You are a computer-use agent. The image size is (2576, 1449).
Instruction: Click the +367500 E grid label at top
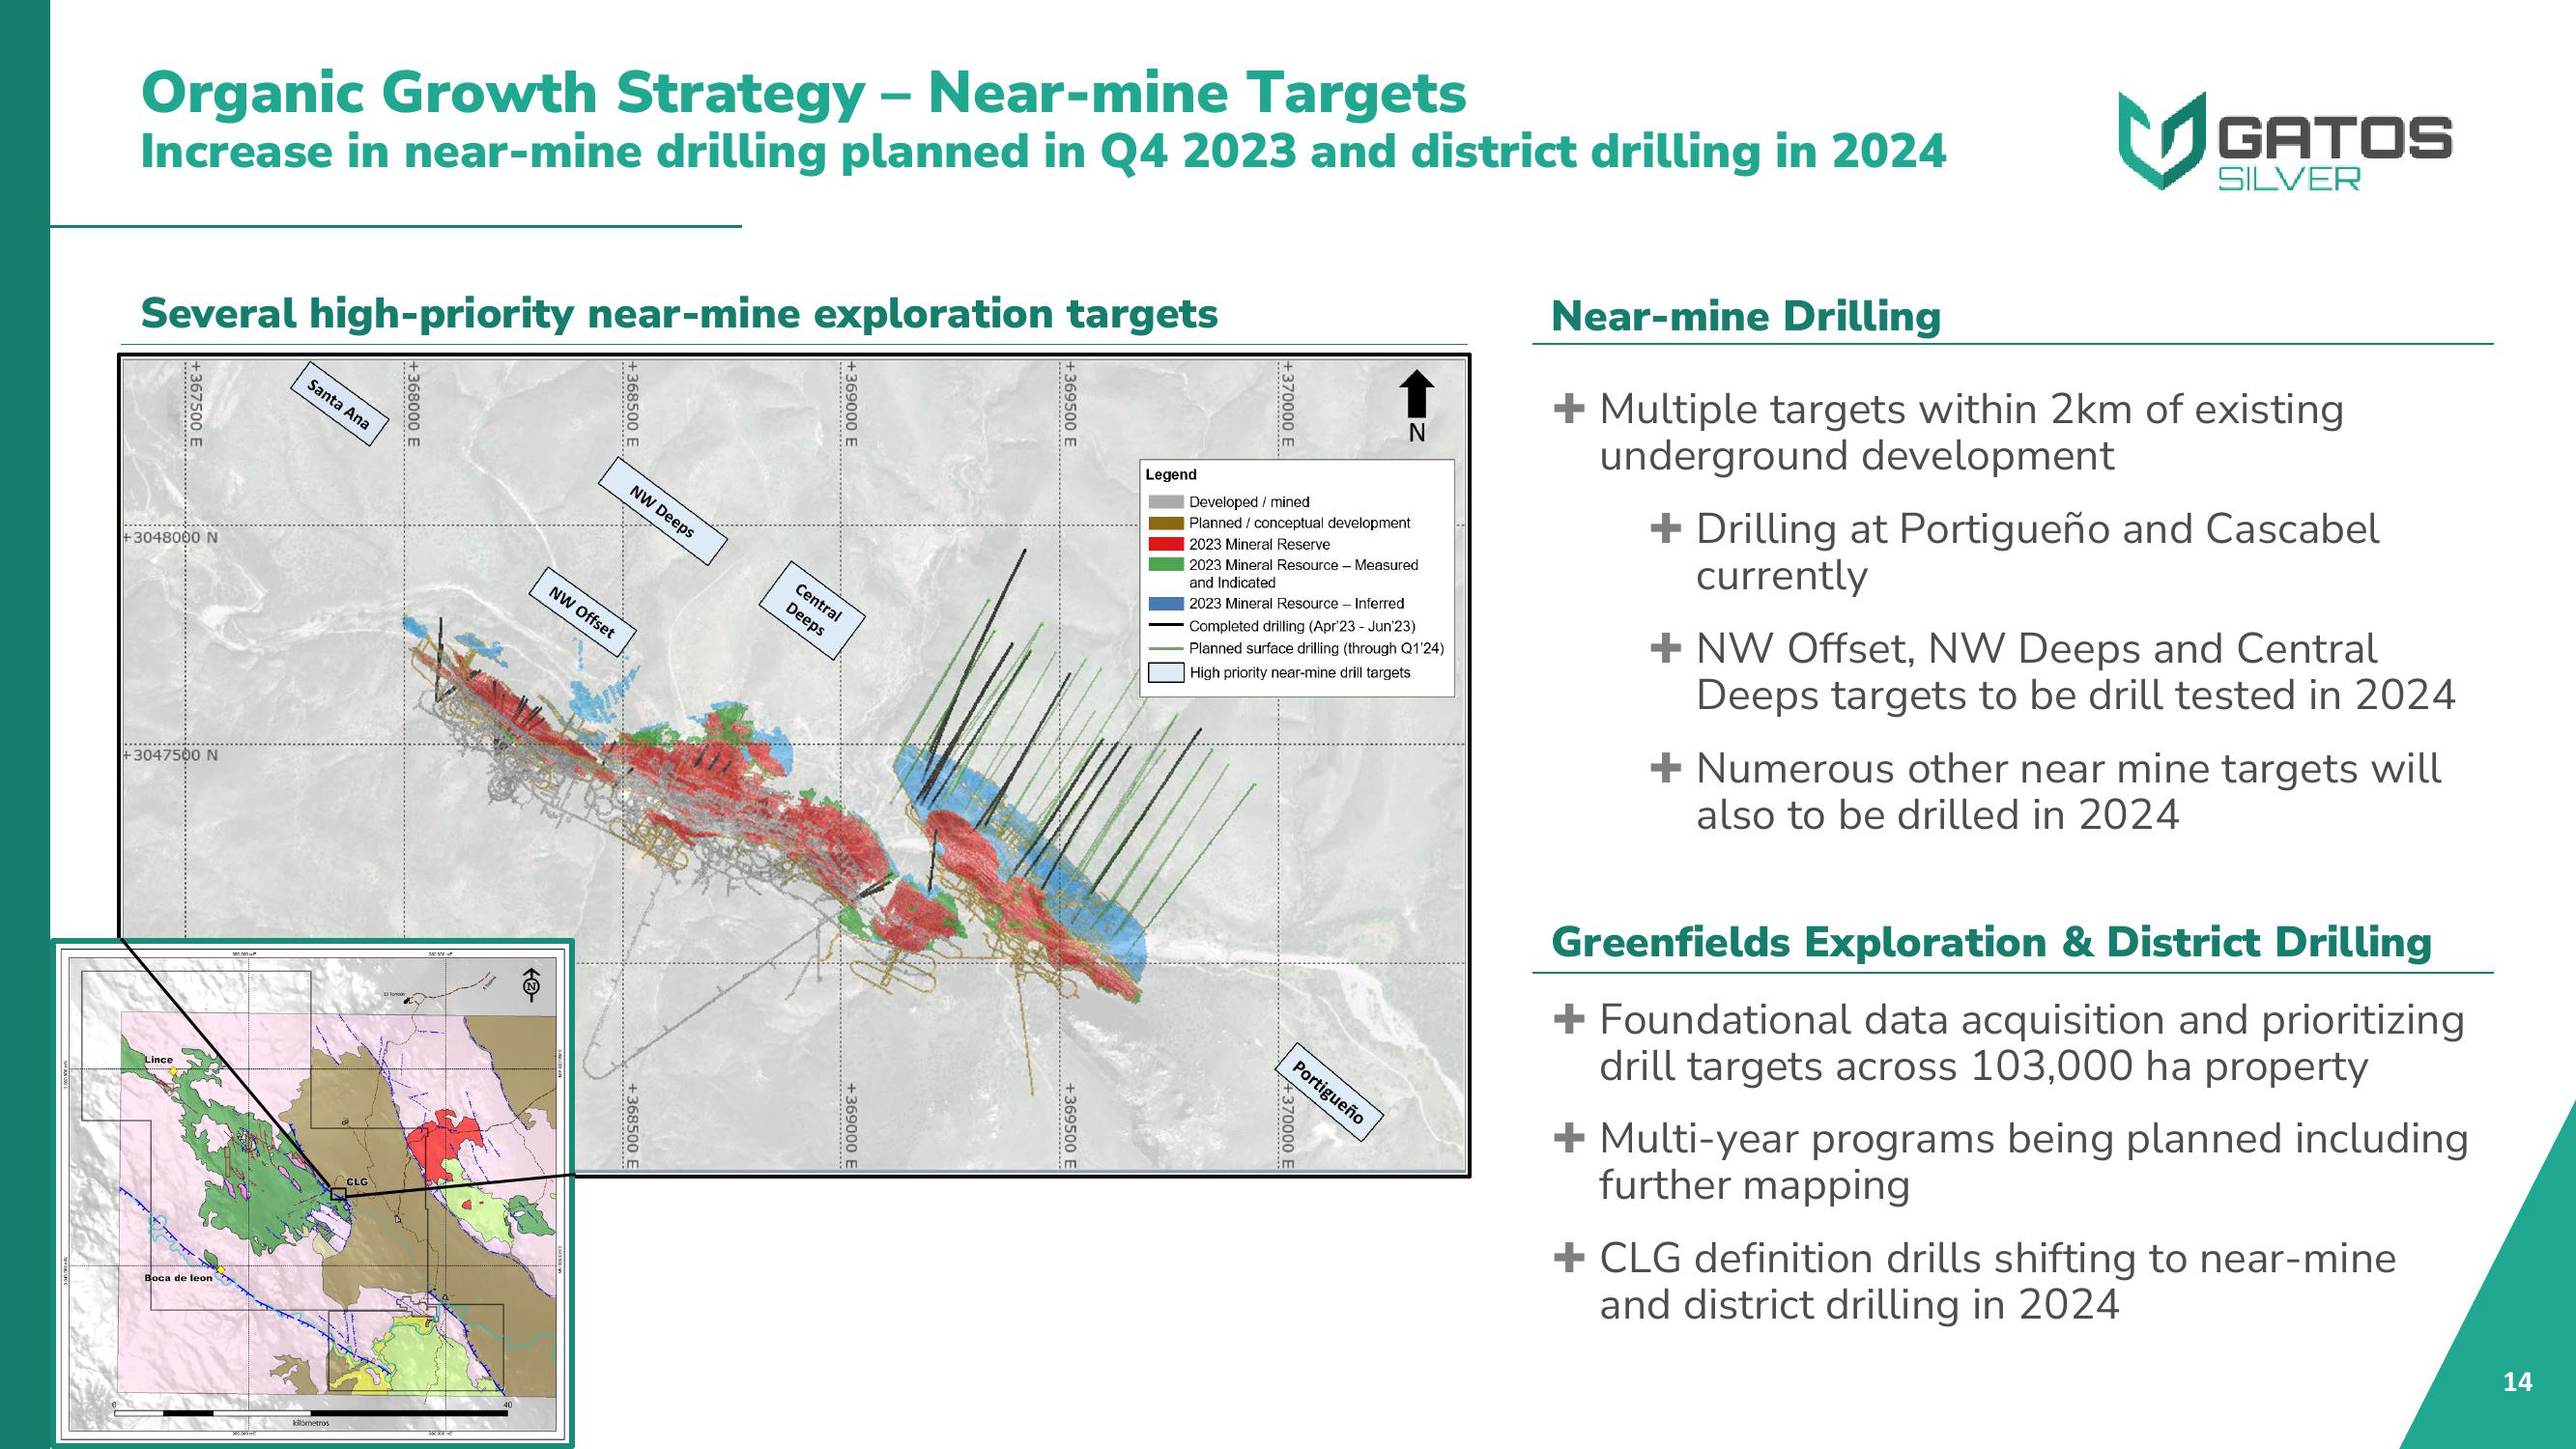[x=194, y=404]
